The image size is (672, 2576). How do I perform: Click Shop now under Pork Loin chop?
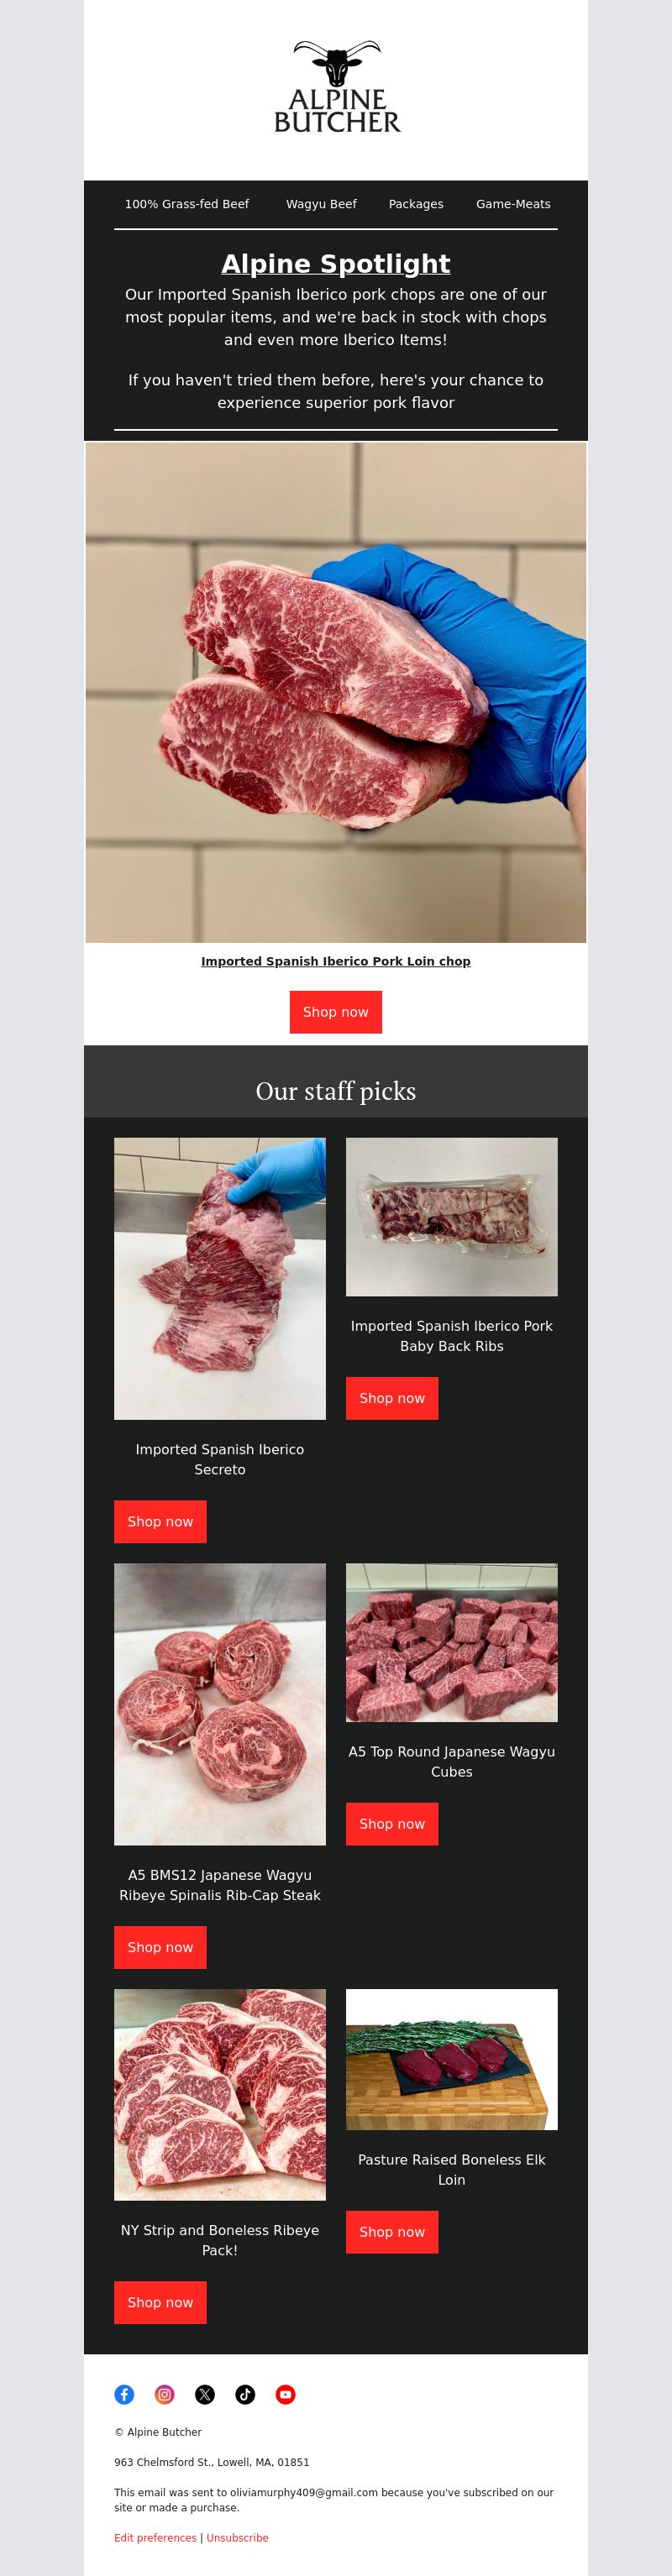(x=336, y=1012)
